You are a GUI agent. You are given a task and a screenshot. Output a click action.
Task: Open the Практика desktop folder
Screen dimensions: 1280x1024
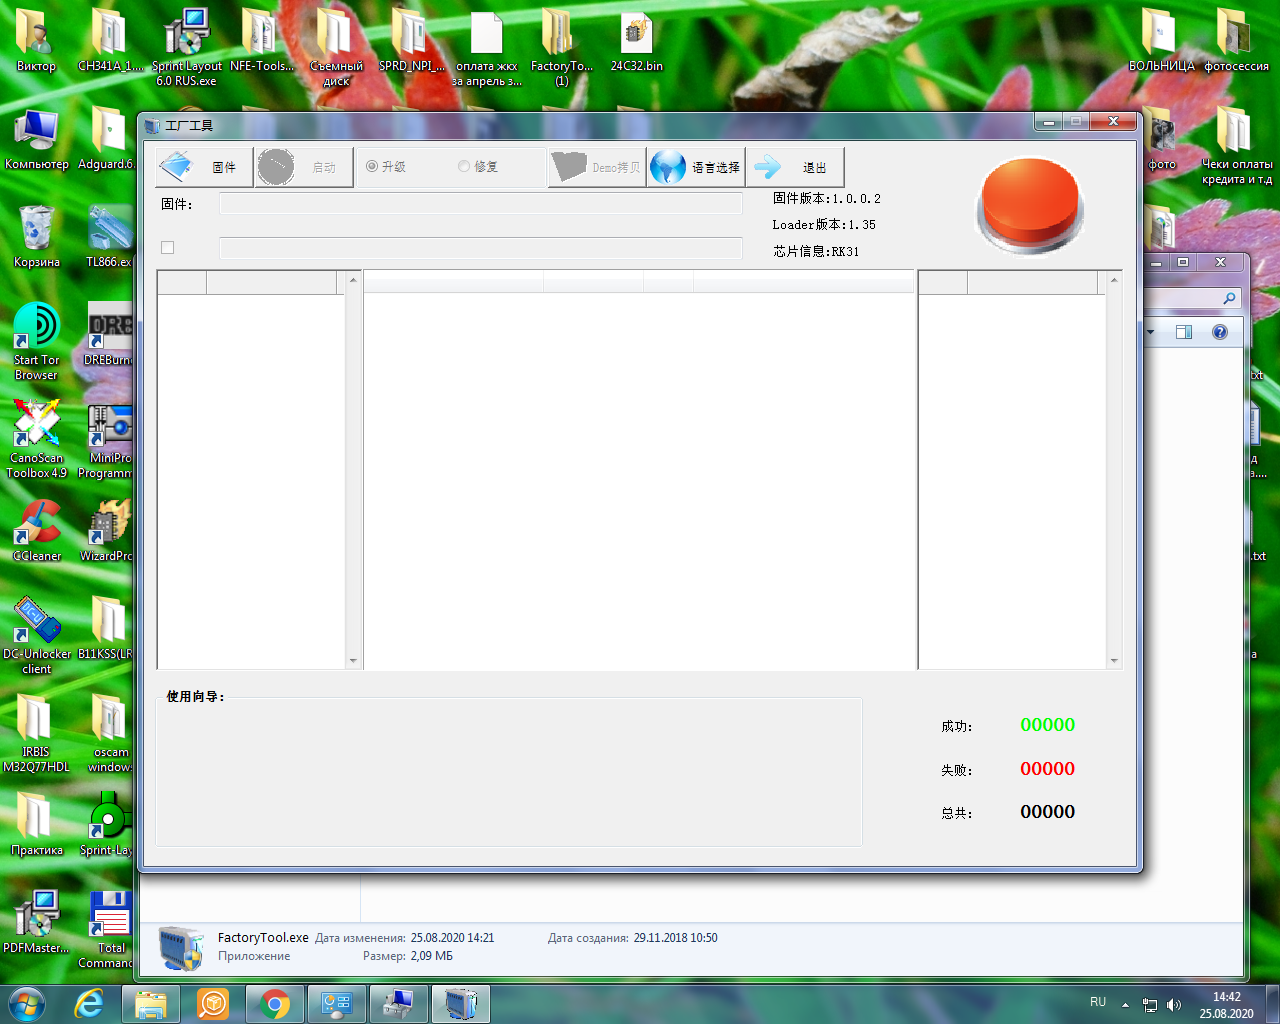36,824
